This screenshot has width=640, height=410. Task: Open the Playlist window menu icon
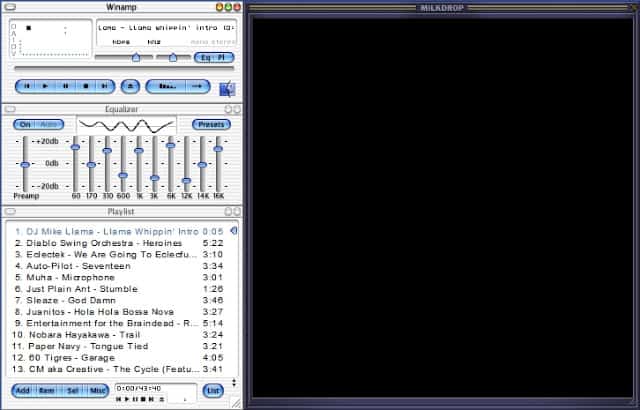(x=11, y=211)
